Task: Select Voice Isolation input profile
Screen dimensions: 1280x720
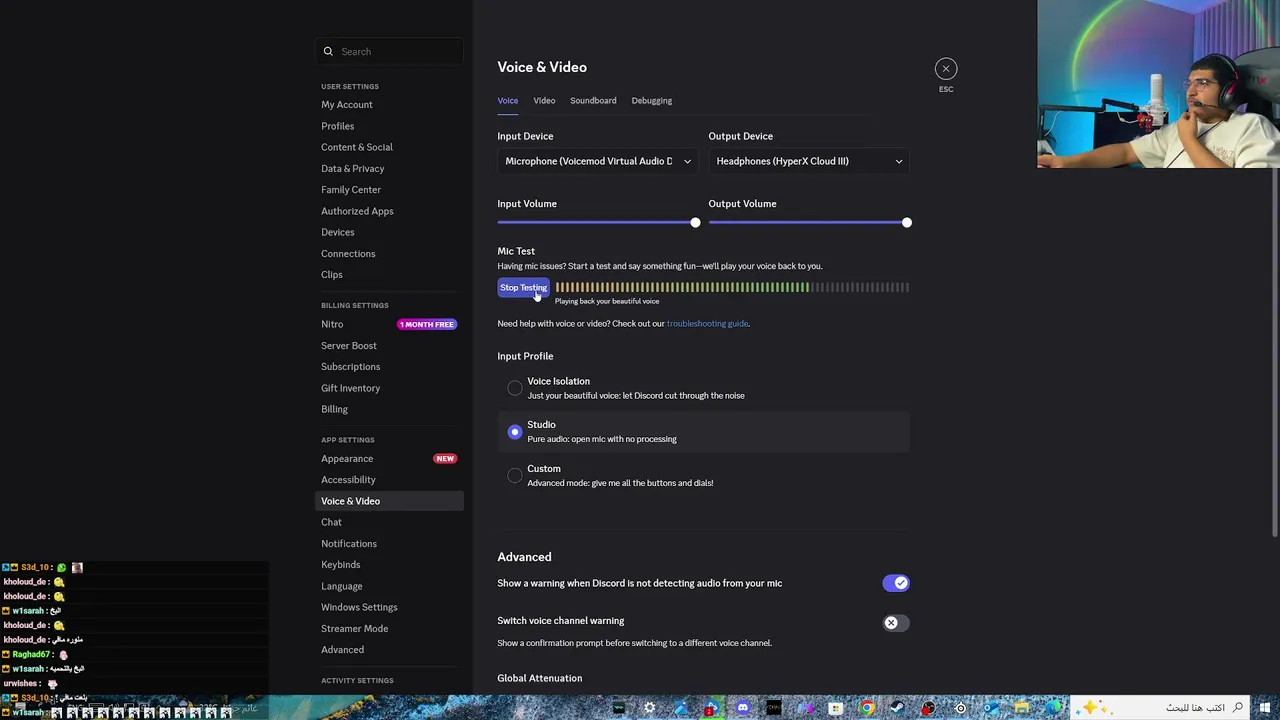Action: click(x=704, y=388)
